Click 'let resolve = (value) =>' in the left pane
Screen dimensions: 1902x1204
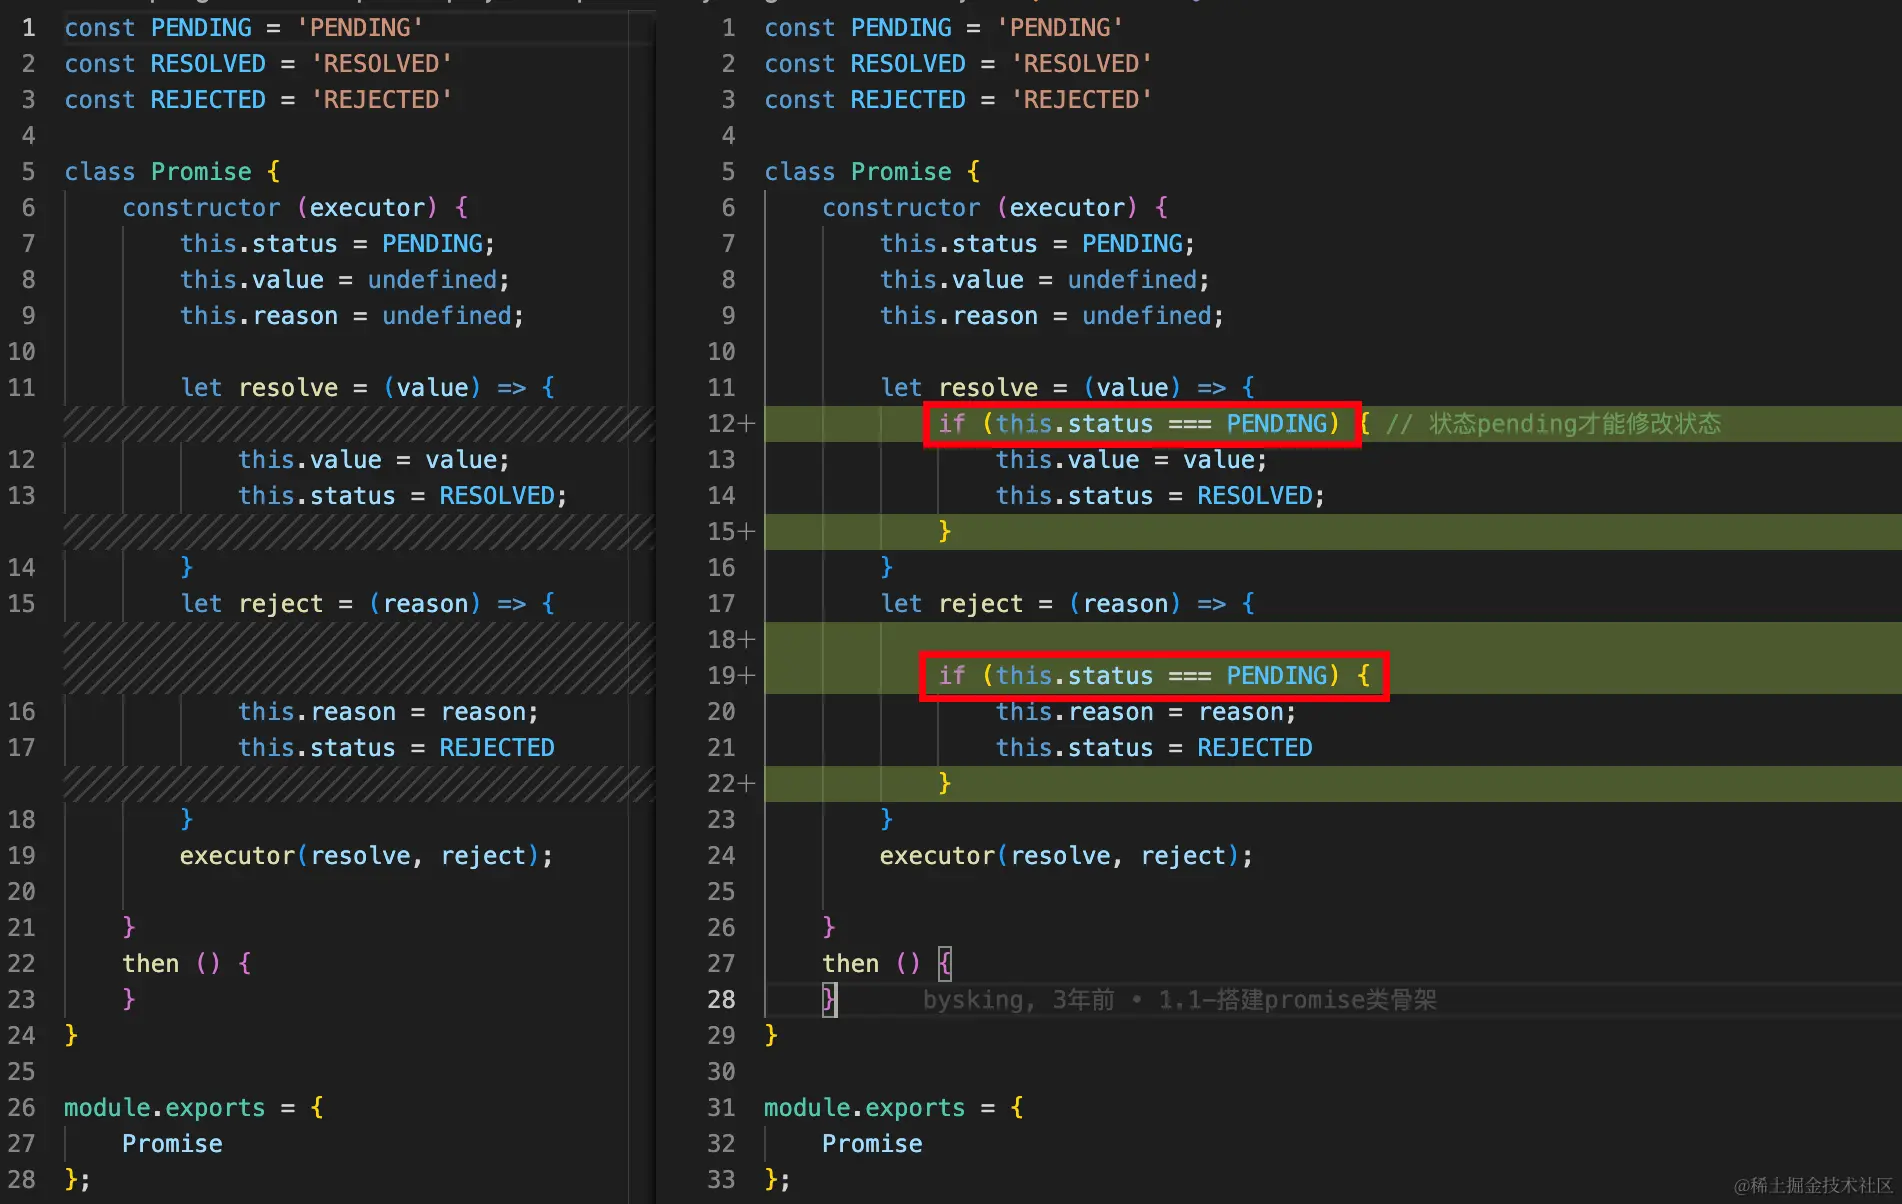tap(353, 388)
